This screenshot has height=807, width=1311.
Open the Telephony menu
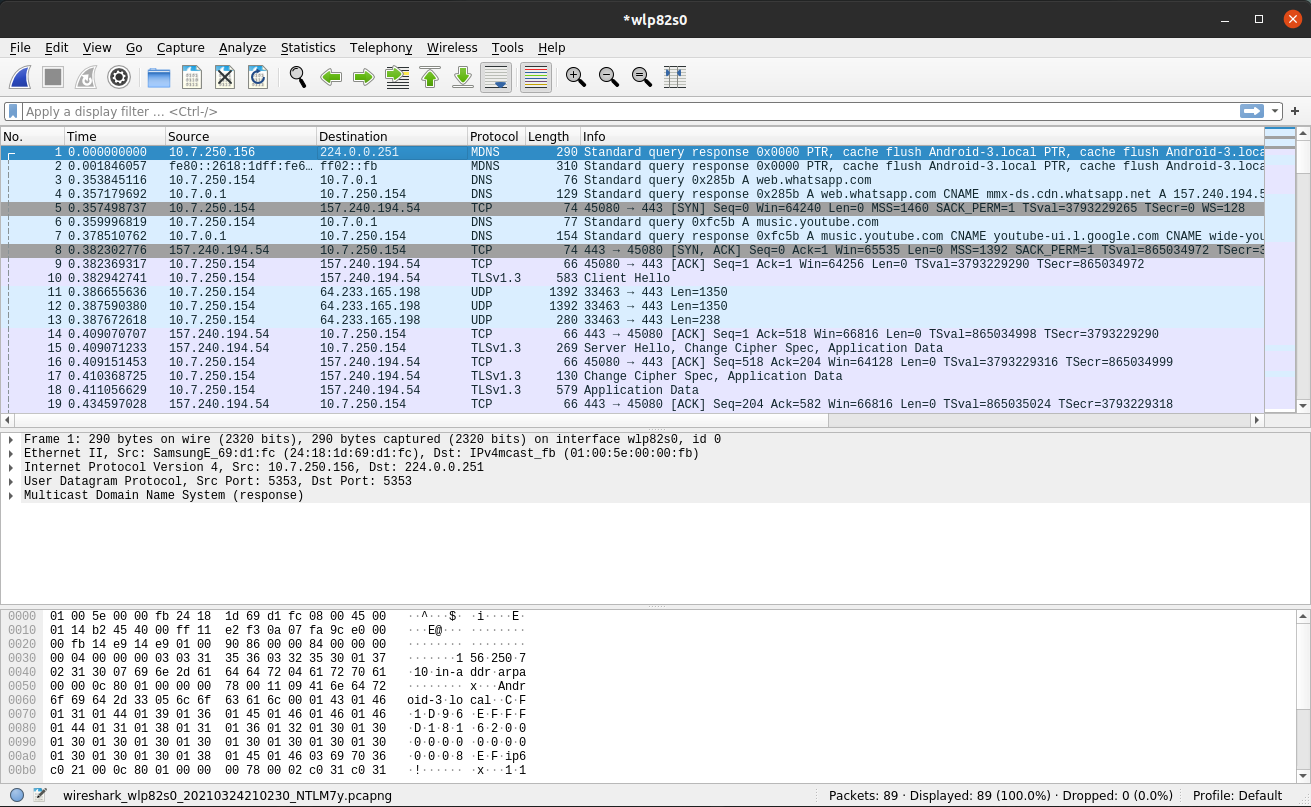[381, 47]
